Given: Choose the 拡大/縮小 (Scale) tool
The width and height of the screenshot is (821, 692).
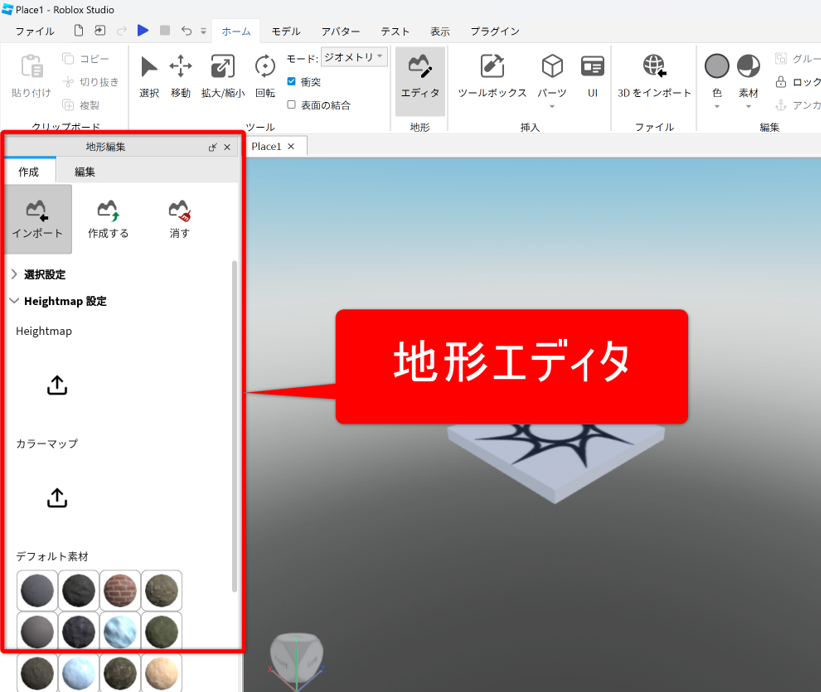Looking at the screenshot, I should click(x=222, y=75).
